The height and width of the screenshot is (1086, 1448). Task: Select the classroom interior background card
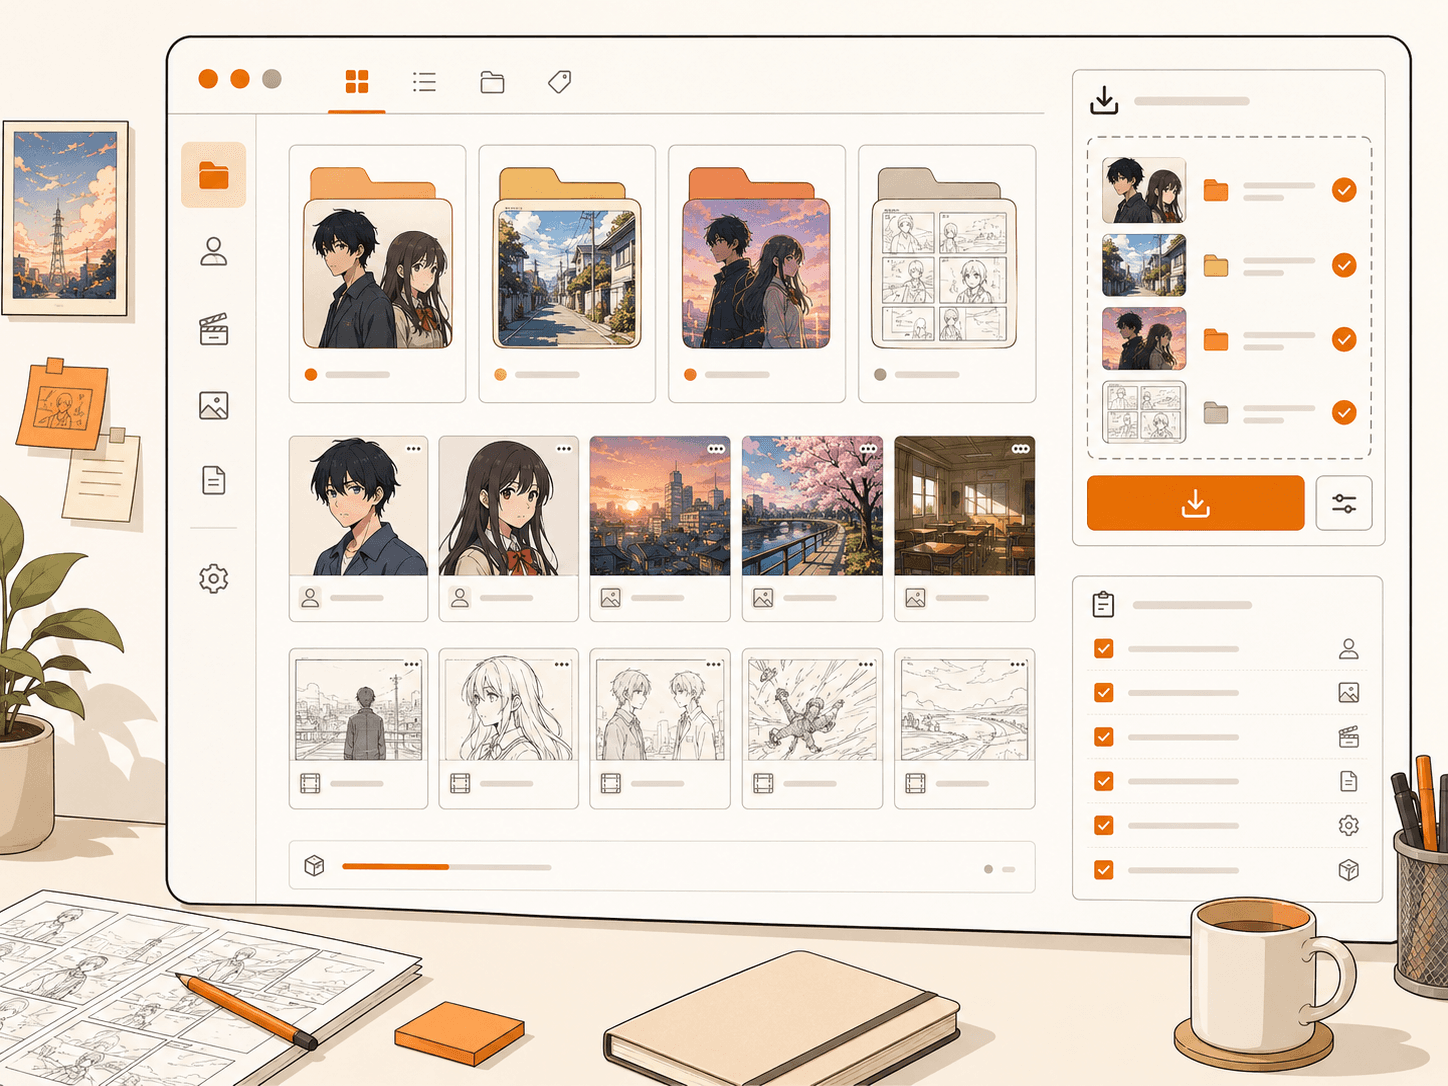point(964,528)
